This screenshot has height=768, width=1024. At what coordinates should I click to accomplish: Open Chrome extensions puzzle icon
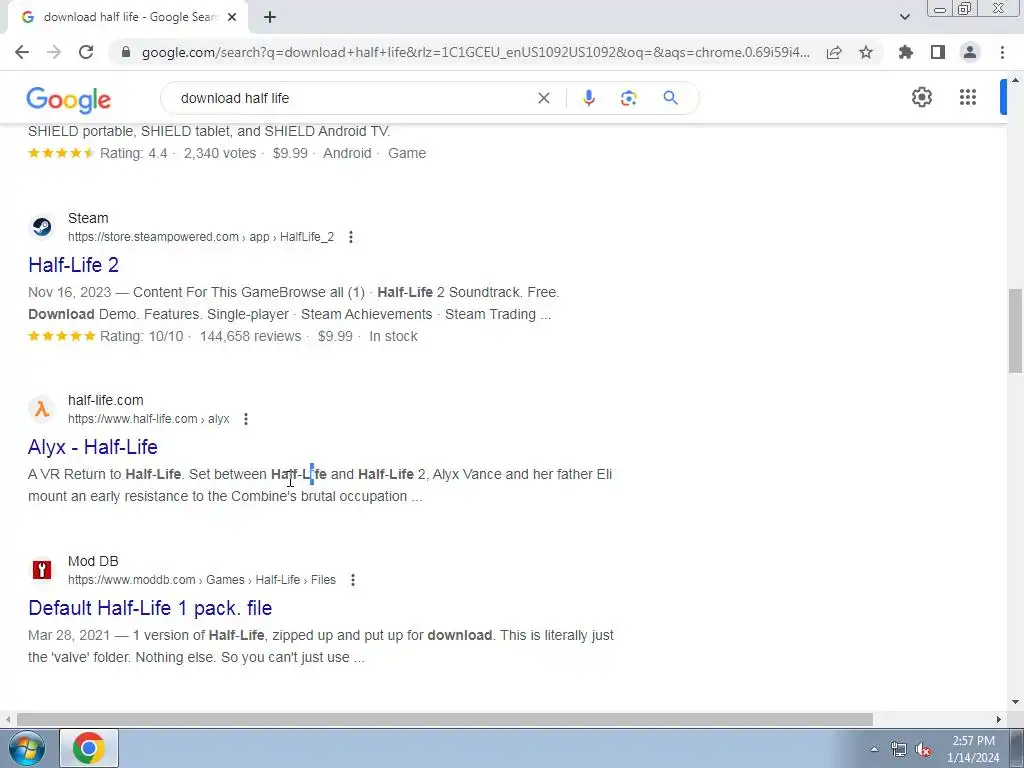click(x=906, y=52)
